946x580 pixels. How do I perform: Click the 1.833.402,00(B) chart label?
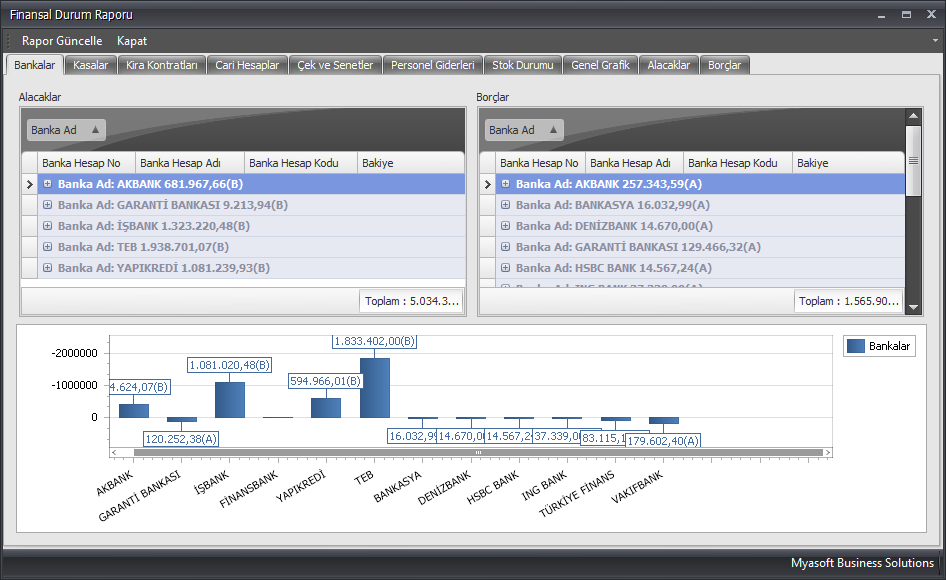(x=375, y=341)
